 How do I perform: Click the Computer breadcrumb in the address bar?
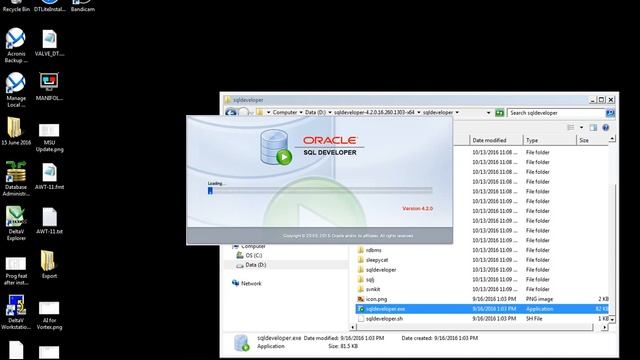pyautogui.click(x=285, y=112)
